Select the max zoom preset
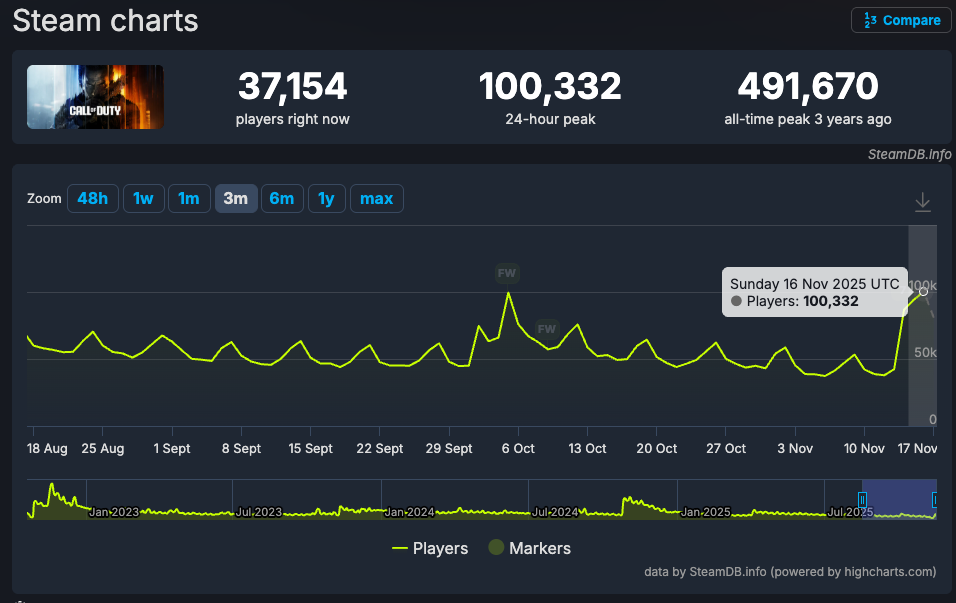The width and height of the screenshot is (956, 603). [376, 198]
